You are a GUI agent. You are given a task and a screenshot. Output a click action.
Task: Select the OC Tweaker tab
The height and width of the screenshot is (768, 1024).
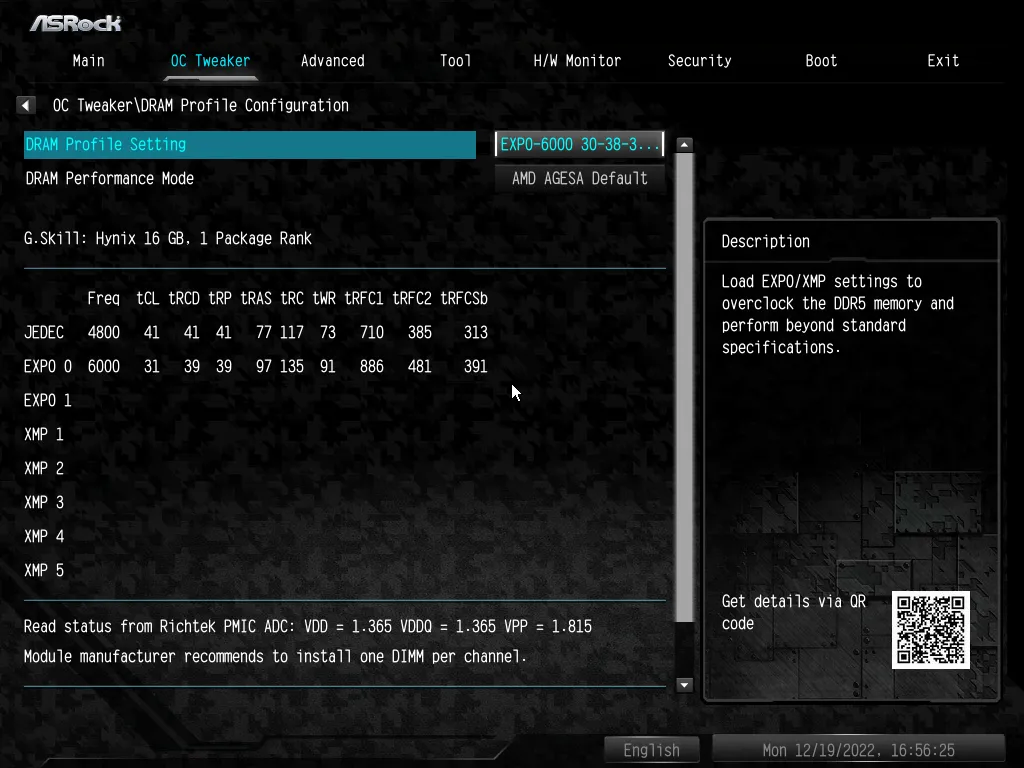tap(210, 61)
